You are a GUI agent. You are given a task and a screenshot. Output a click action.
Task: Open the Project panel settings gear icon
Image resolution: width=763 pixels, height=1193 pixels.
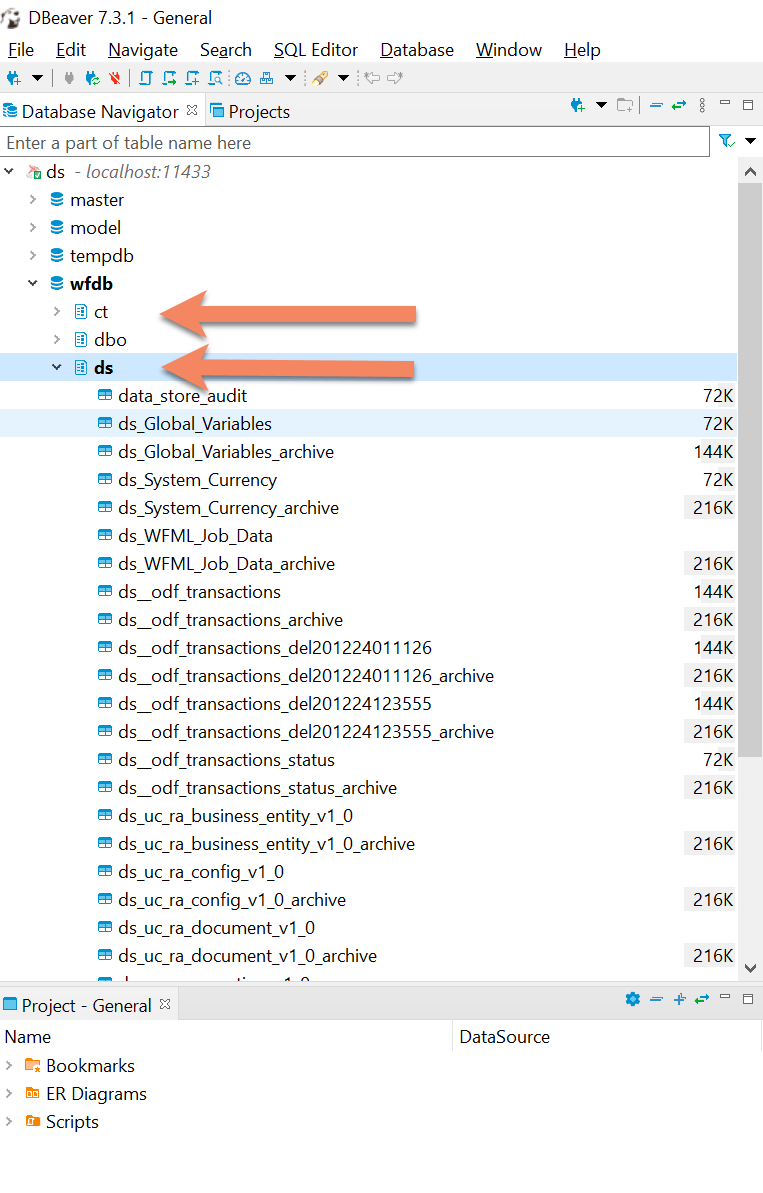click(x=632, y=999)
